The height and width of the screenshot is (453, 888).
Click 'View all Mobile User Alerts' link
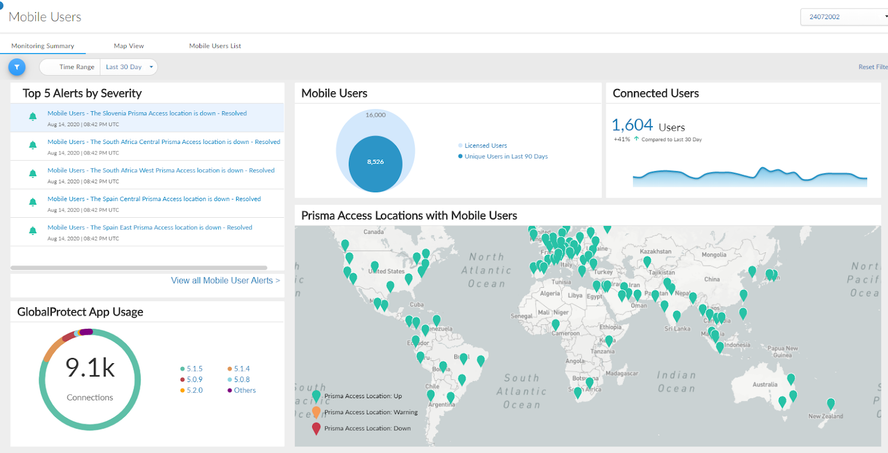click(225, 281)
